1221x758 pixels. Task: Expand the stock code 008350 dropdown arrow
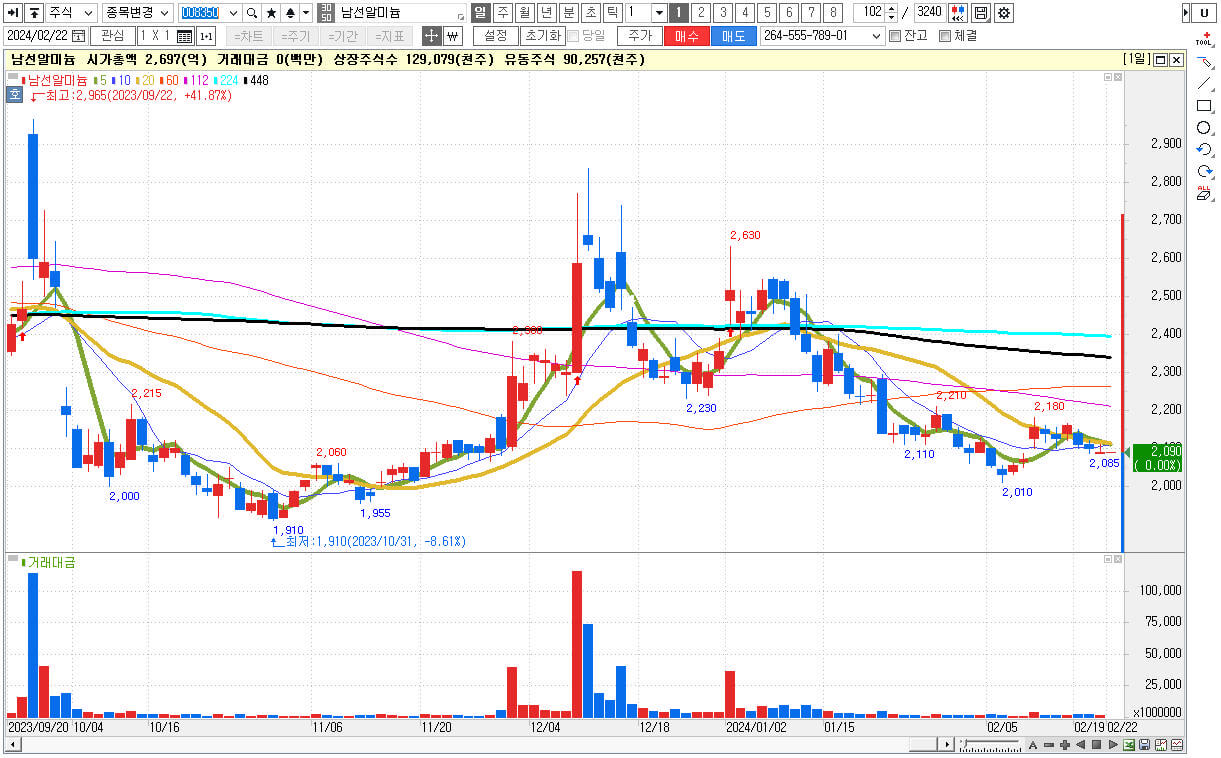(x=233, y=13)
